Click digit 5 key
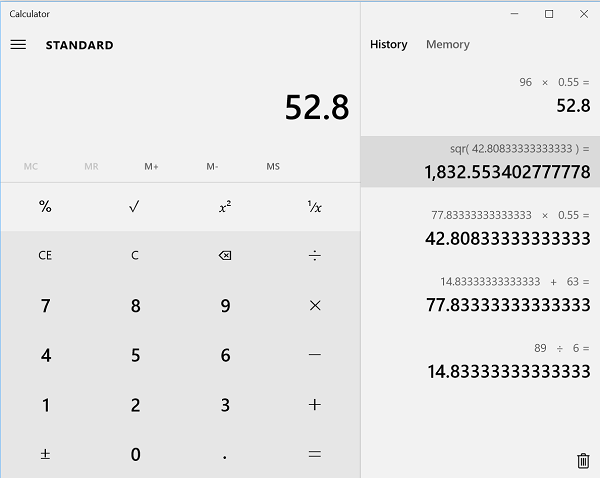600x478 pixels. click(135, 355)
